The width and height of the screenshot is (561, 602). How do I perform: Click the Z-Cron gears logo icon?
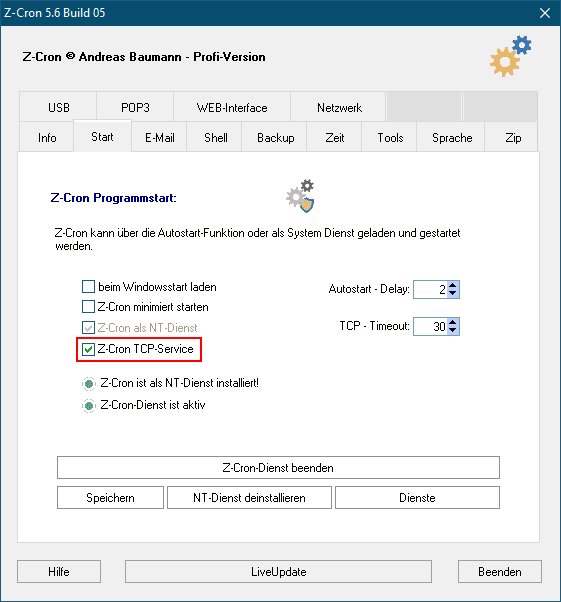pyautogui.click(x=510, y=56)
